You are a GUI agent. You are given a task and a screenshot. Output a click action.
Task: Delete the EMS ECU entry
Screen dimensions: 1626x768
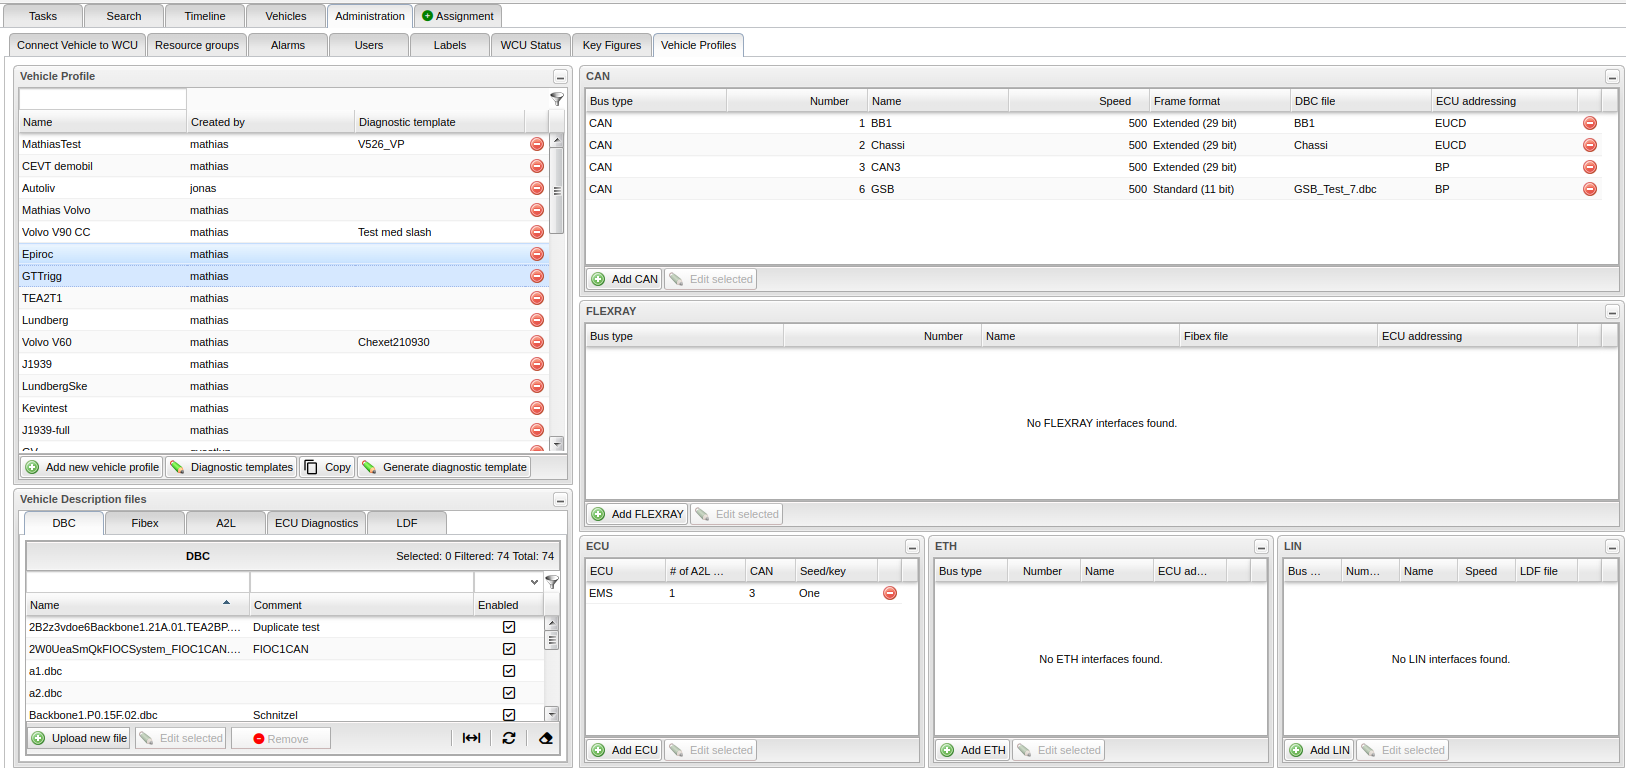tap(890, 593)
